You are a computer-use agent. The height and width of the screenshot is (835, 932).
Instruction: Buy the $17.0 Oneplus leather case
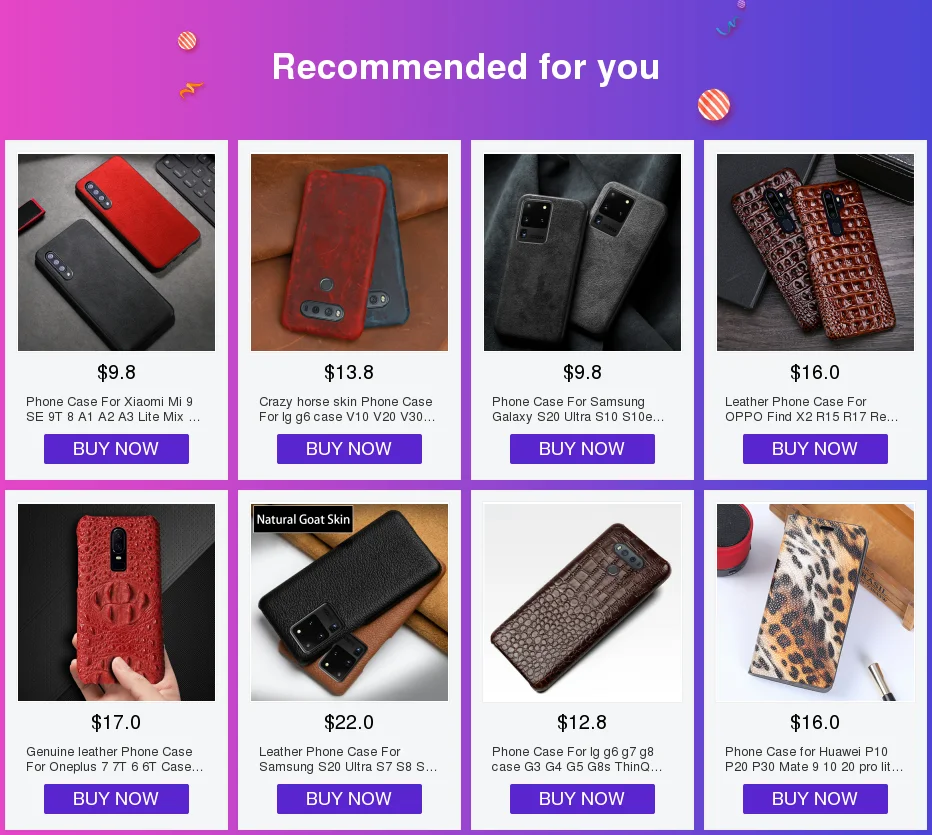pyautogui.click(x=116, y=799)
